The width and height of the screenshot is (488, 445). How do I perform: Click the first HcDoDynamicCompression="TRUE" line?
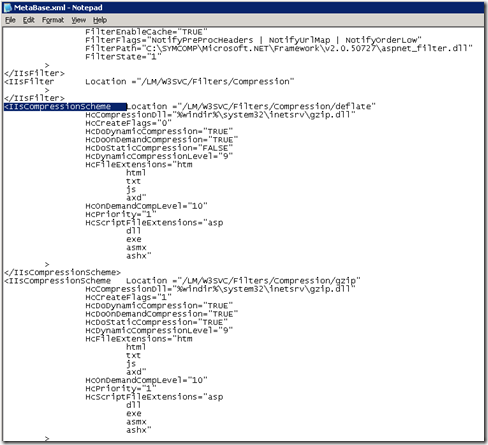tap(159, 131)
